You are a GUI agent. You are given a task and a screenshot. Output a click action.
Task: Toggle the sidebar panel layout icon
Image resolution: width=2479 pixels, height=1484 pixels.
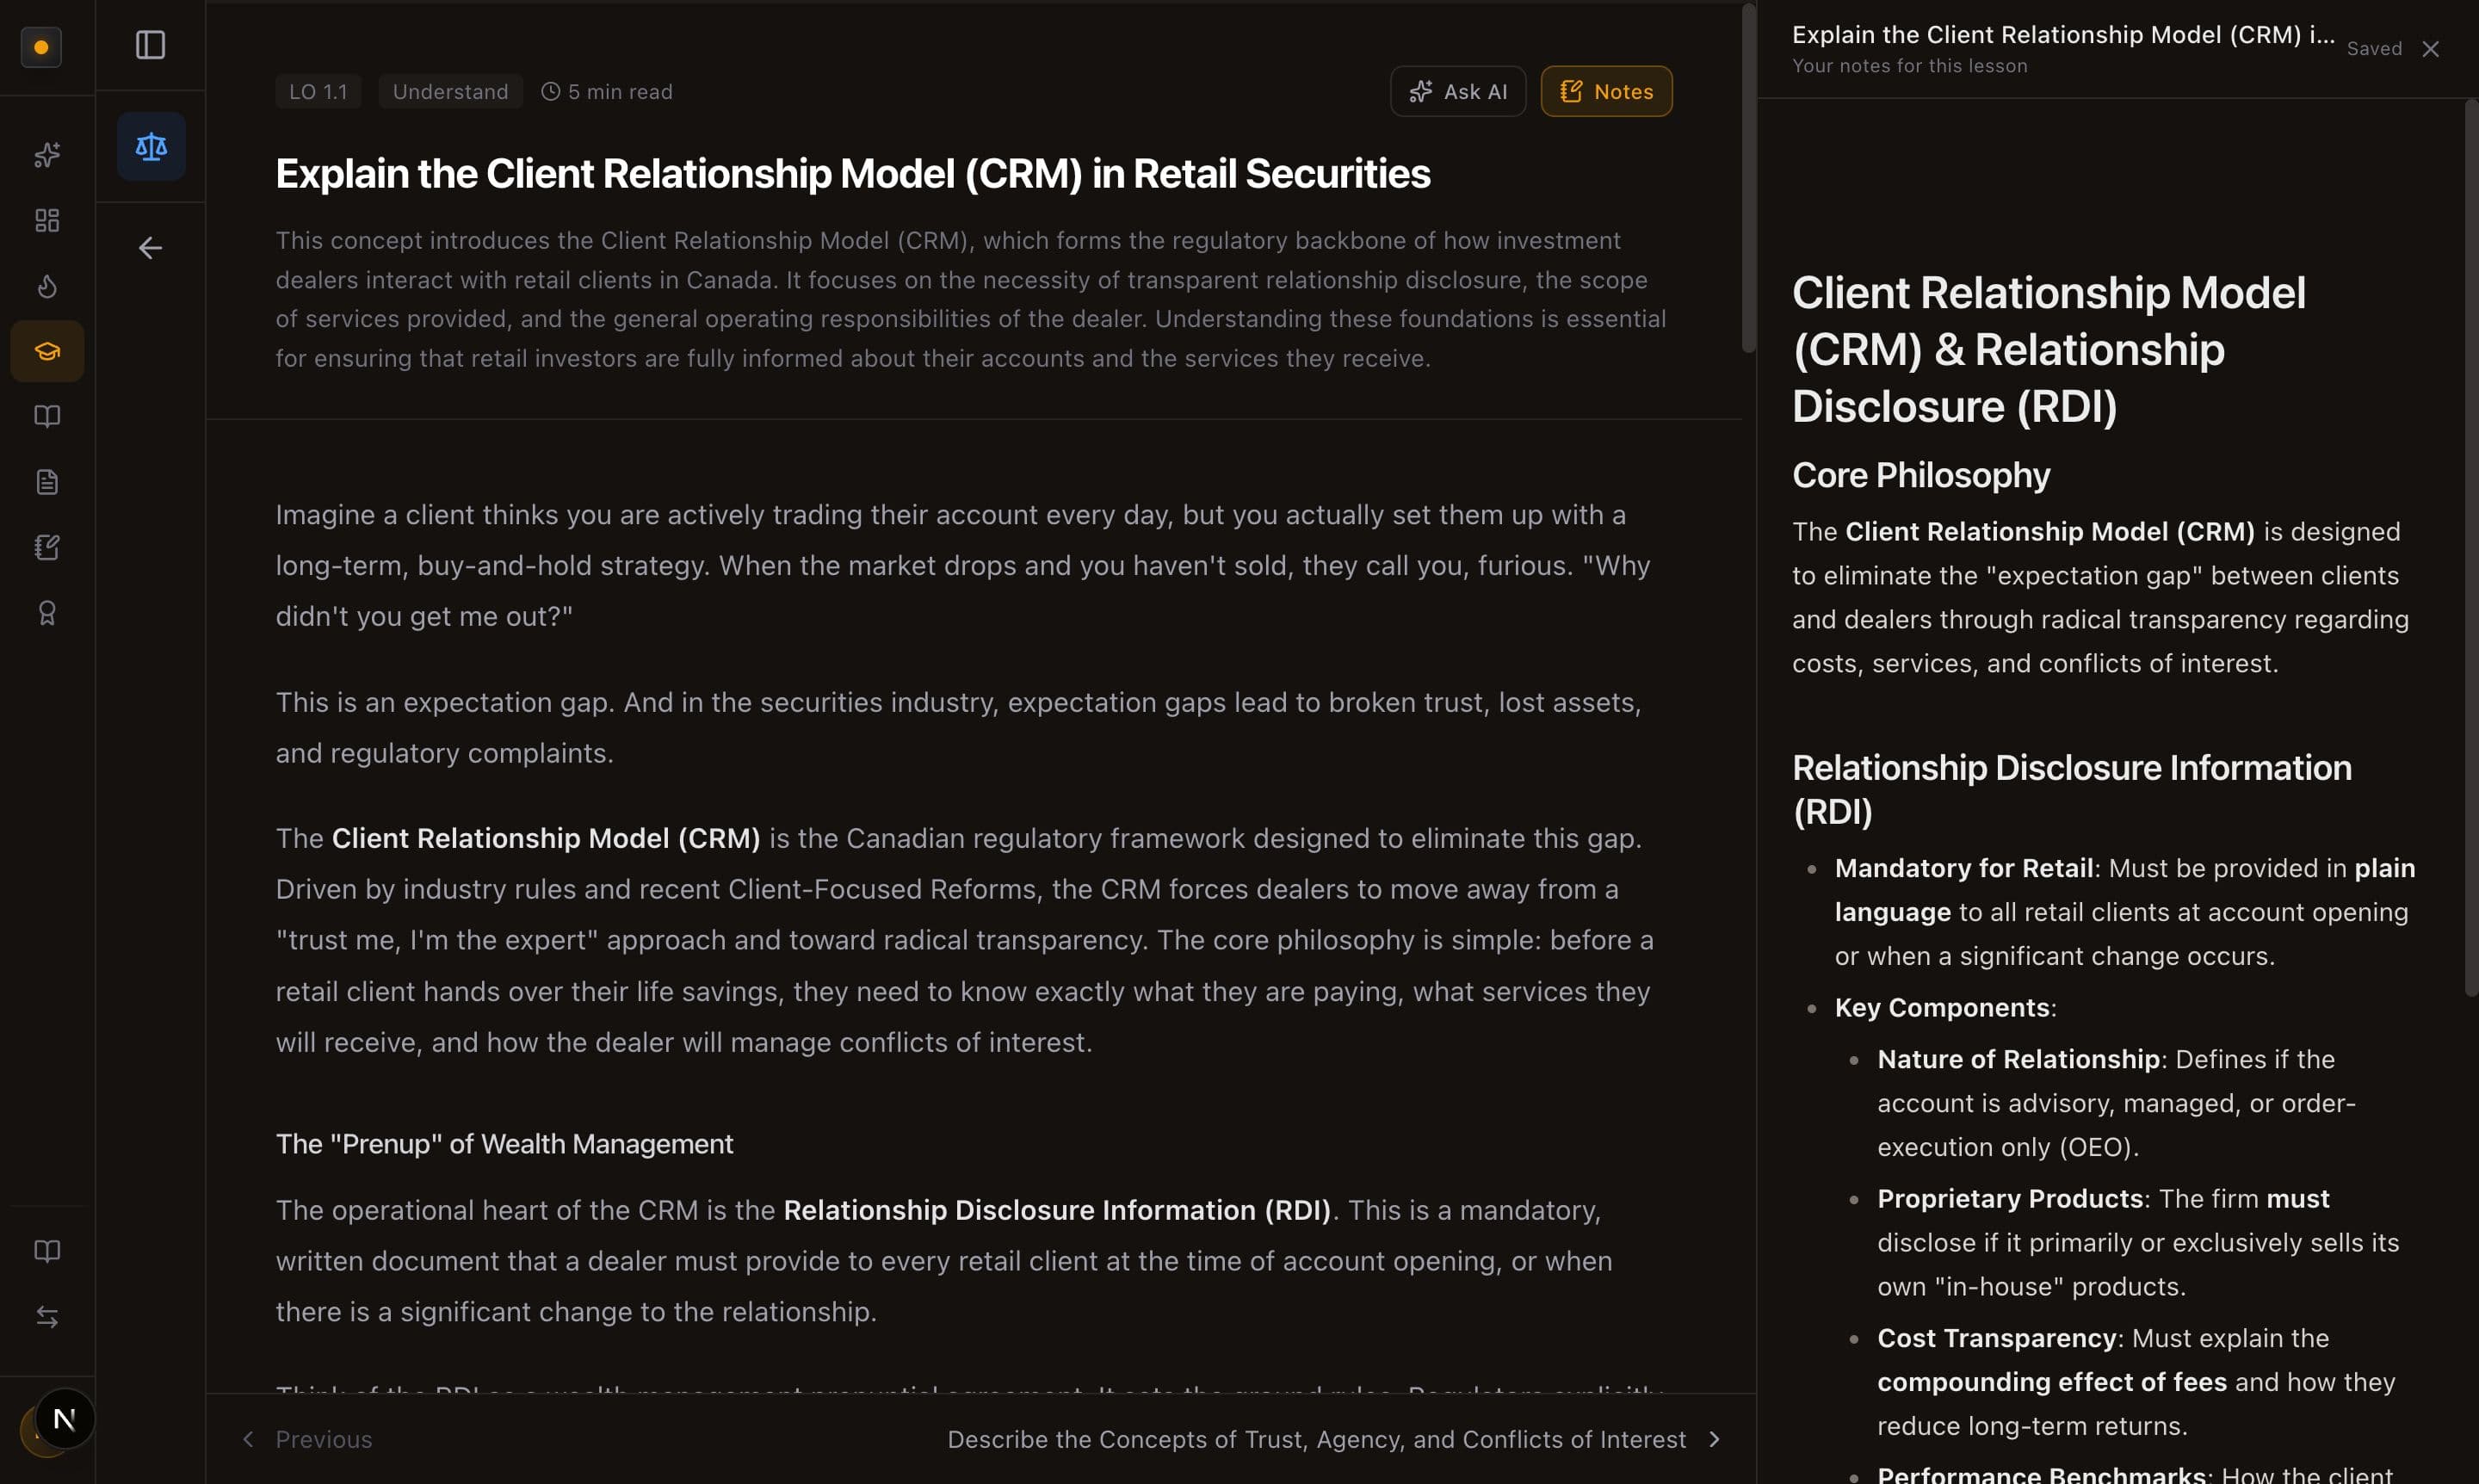150,45
